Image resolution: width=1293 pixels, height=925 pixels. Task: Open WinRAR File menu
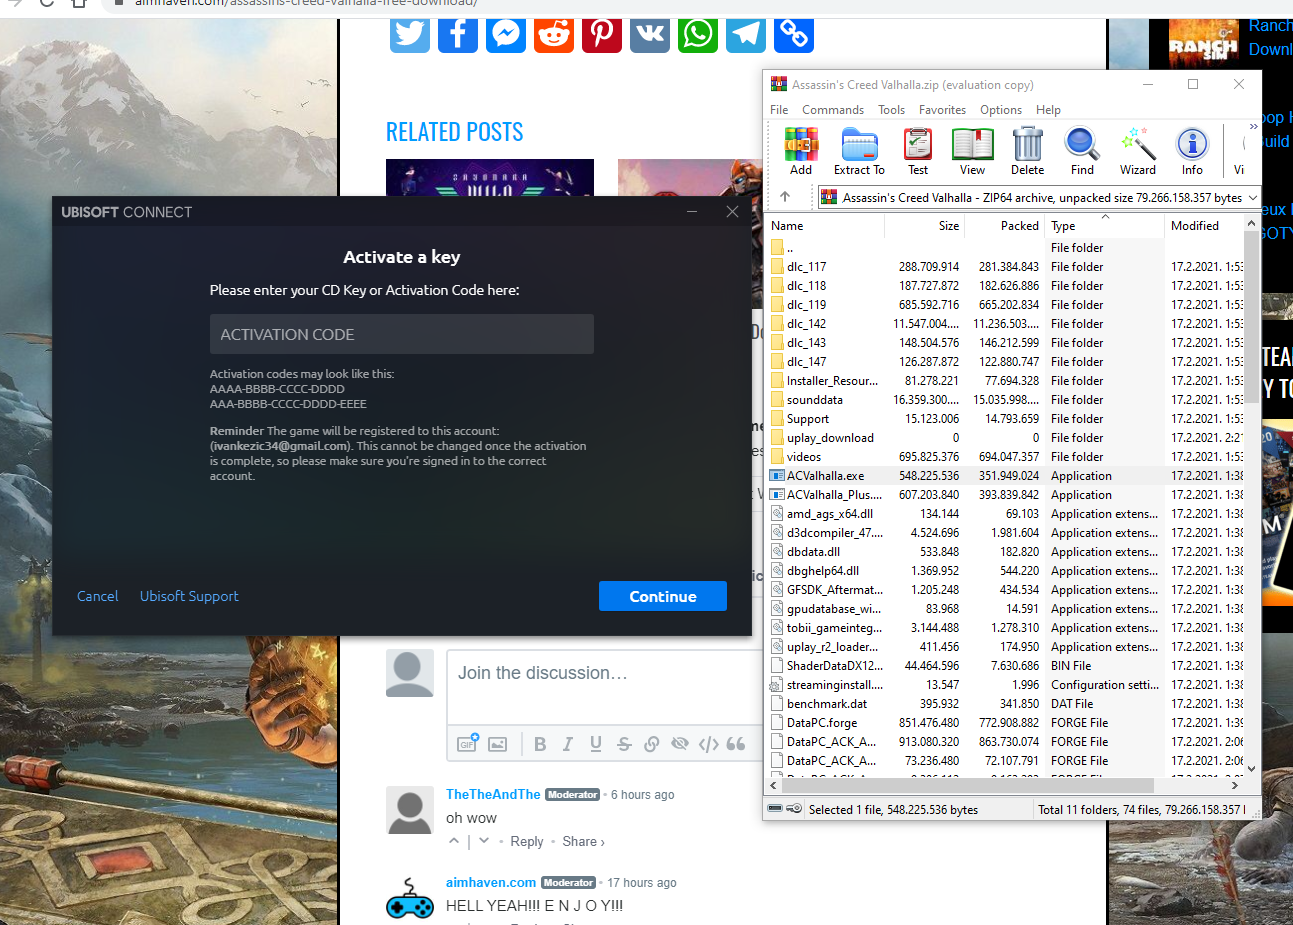[x=779, y=110]
